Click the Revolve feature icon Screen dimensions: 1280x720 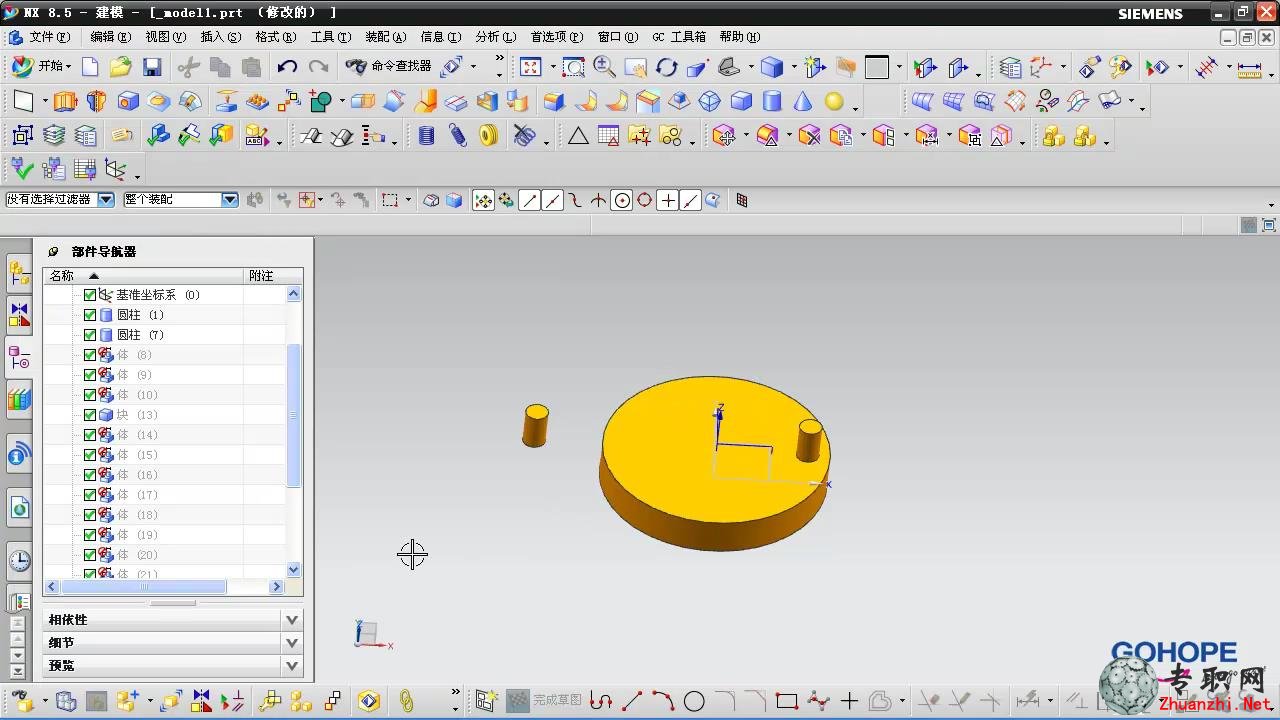click(x=96, y=101)
